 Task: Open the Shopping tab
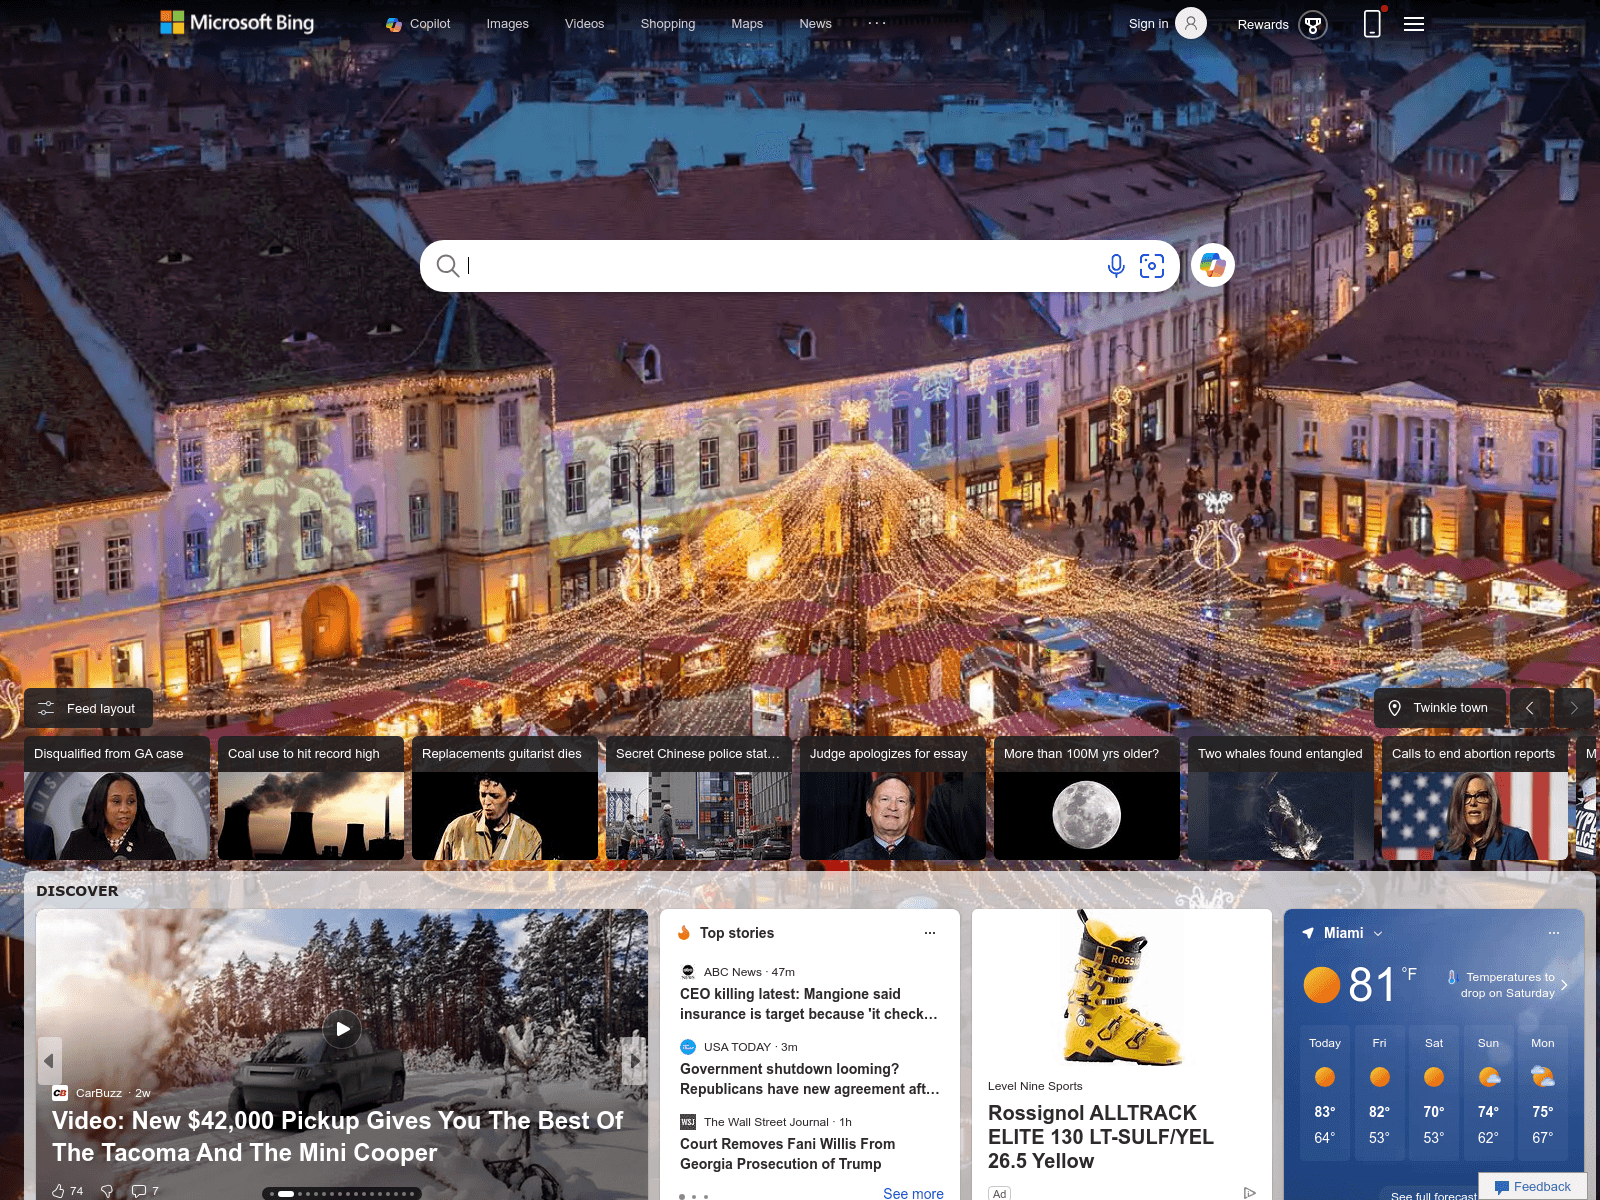[667, 24]
